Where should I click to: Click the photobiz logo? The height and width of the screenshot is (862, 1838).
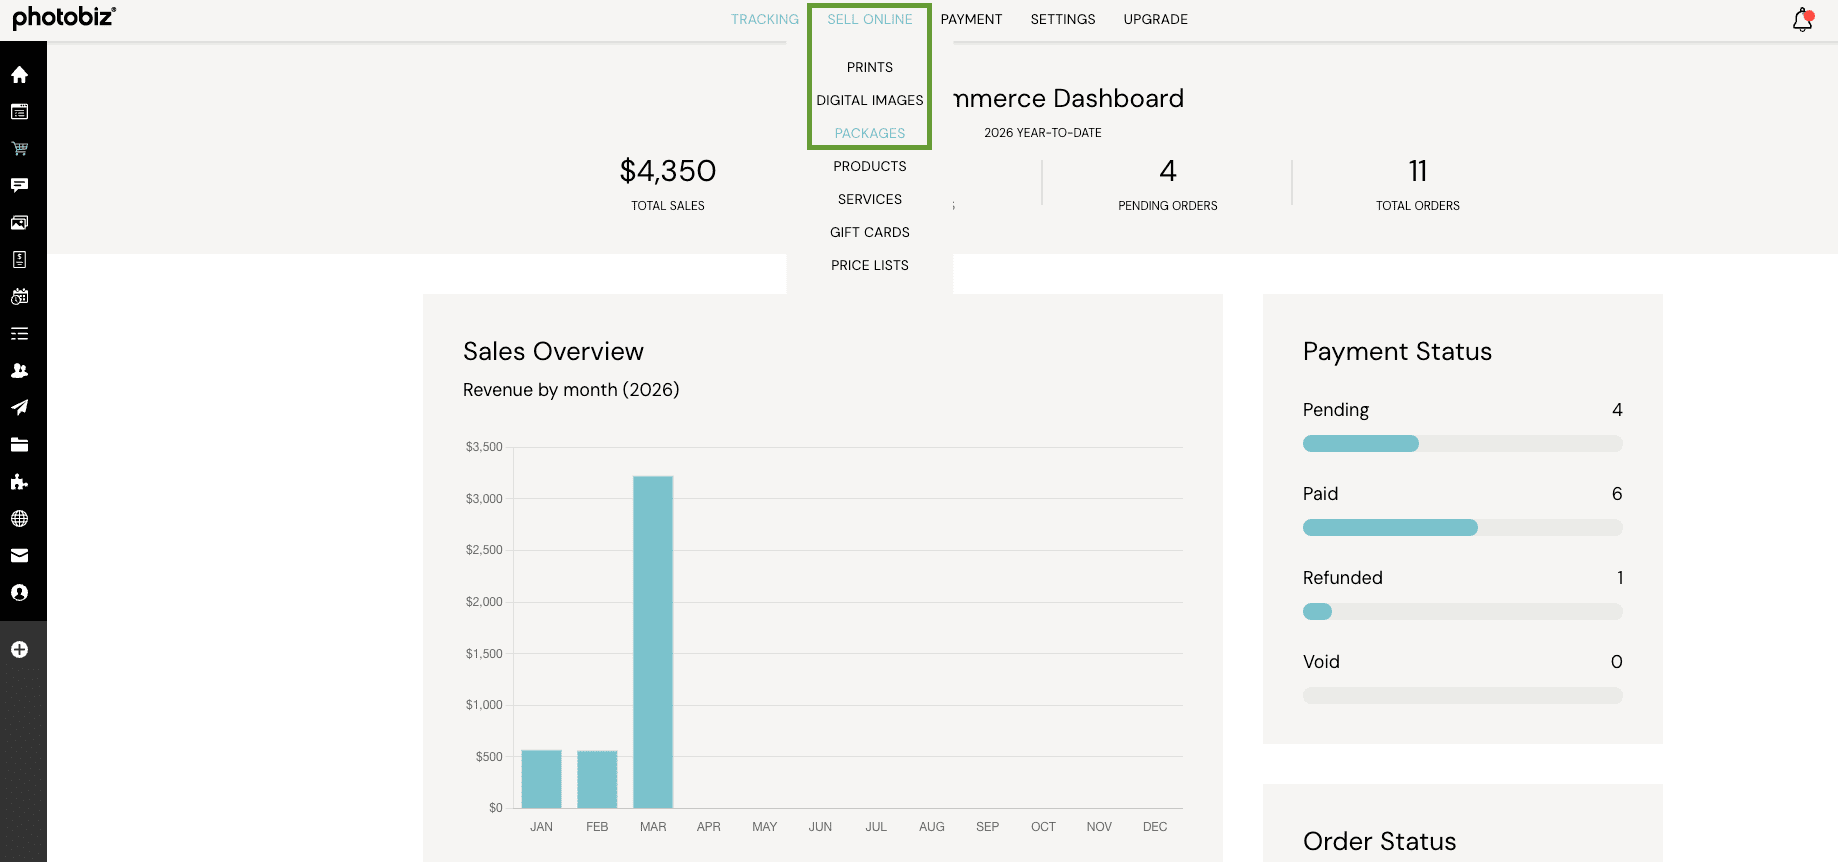point(64,17)
